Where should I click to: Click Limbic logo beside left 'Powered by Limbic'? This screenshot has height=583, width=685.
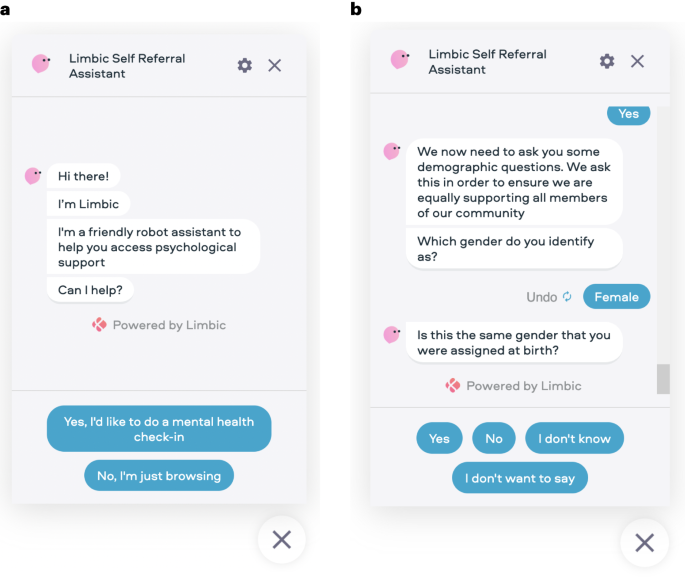(99, 325)
